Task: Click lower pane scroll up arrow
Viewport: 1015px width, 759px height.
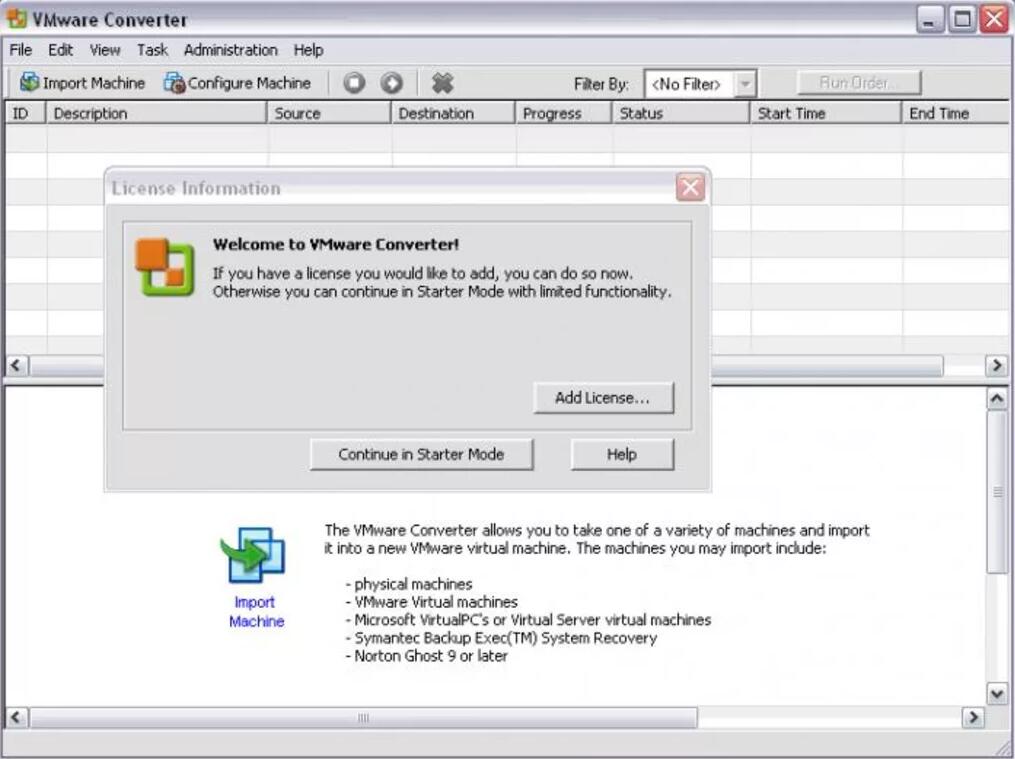Action: point(997,399)
